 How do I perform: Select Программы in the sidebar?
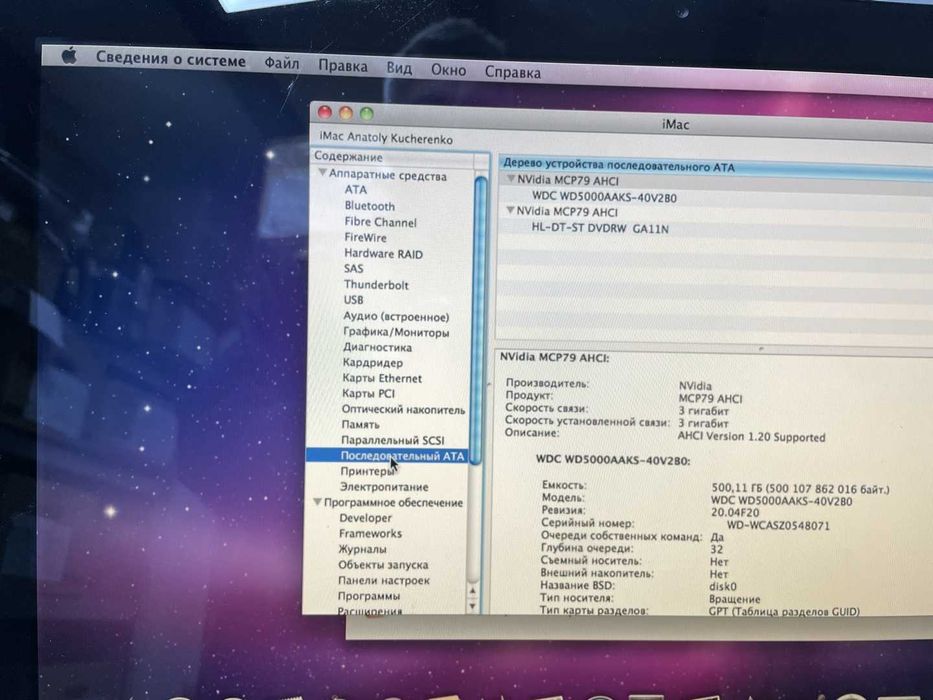pyautogui.click(x=369, y=596)
